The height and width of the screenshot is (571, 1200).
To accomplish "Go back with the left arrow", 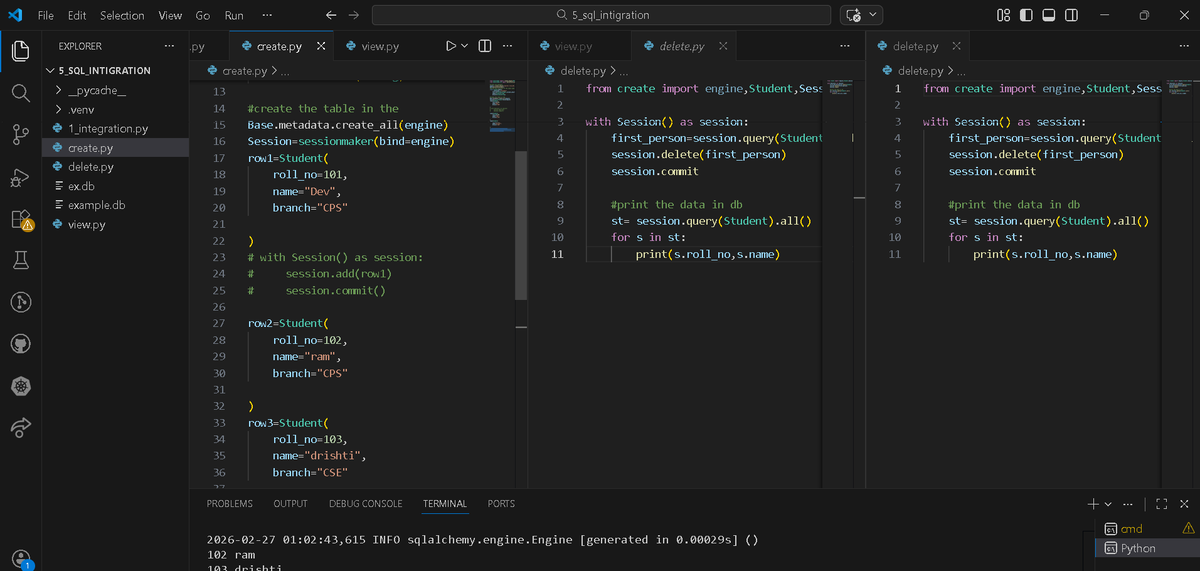I will pos(331,15).
